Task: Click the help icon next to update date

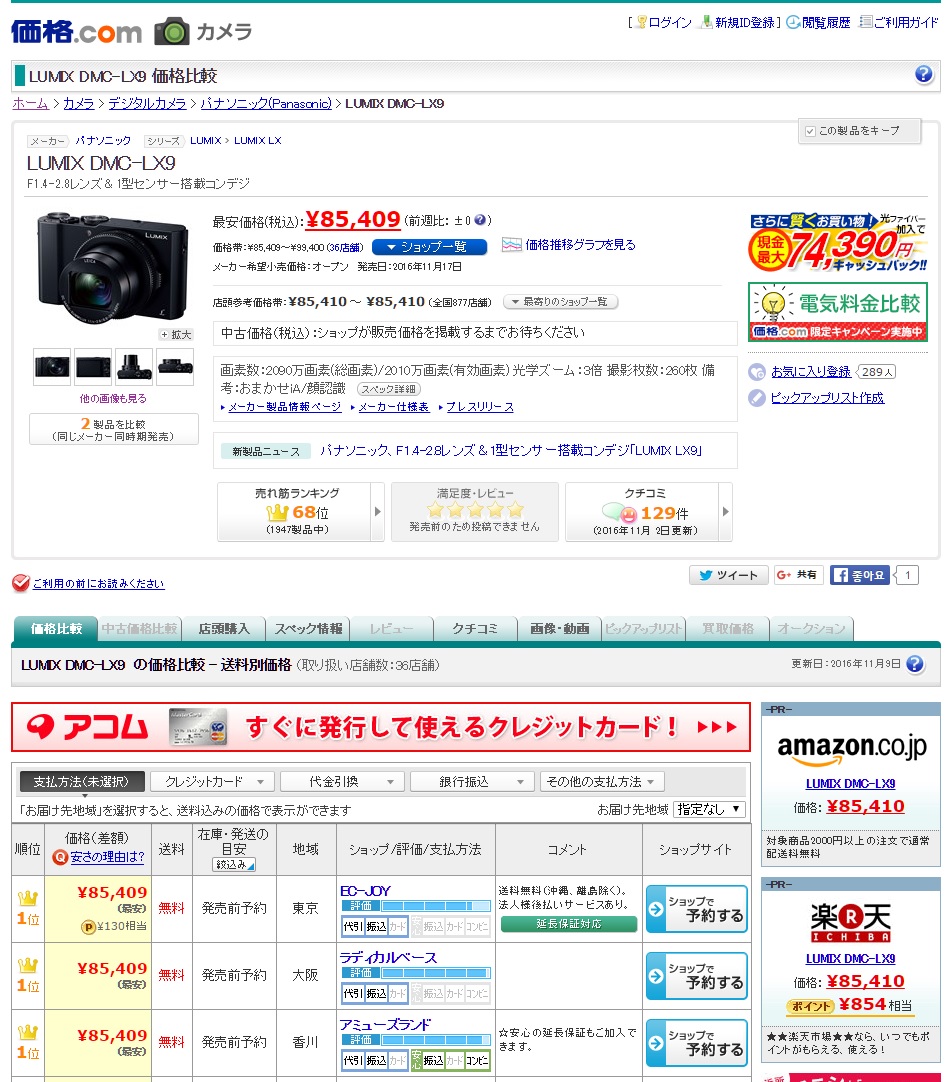Action: click(x=914, y=664)
